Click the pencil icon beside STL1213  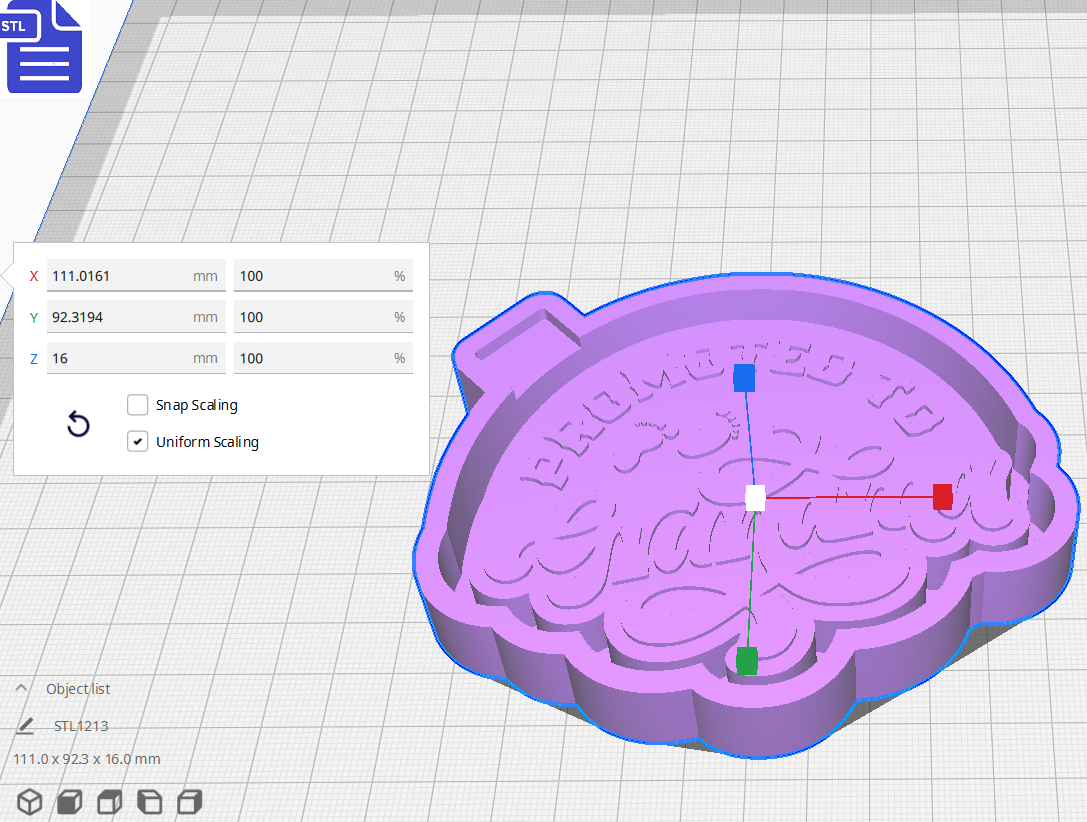(25, 726)
